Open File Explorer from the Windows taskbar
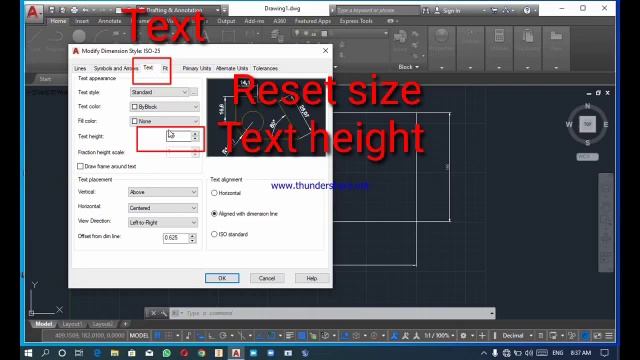Viewport: 640px width, 360px height. tap(114, 353)
